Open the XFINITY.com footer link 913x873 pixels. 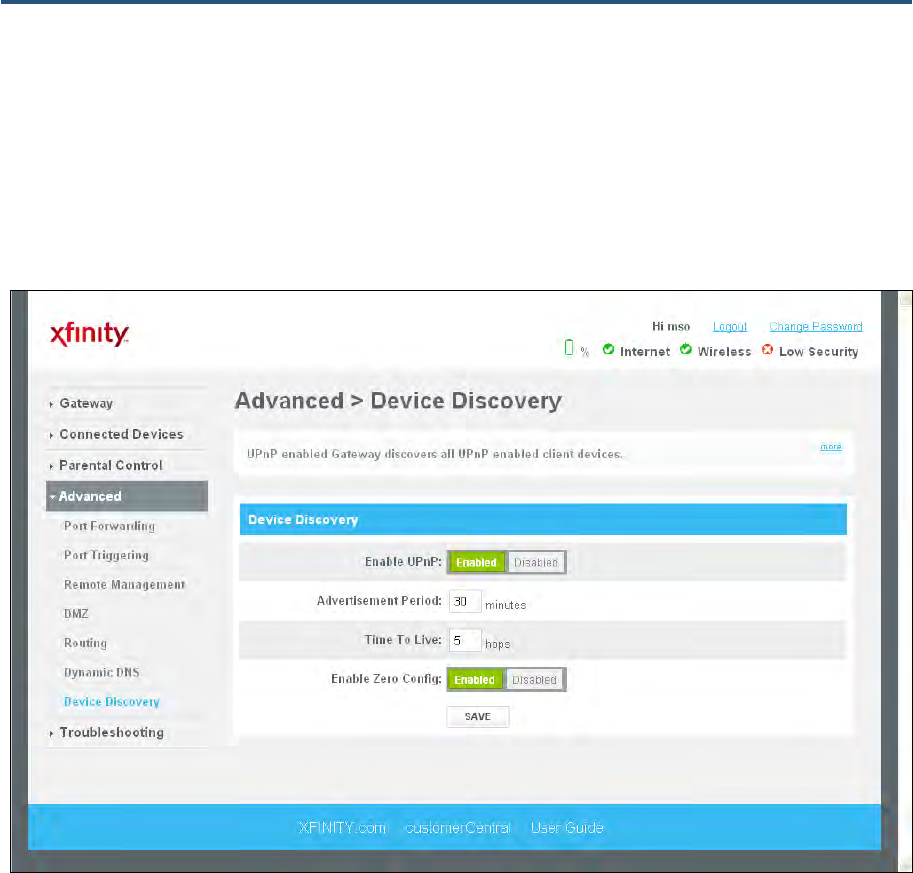click(x=342, y=828)
